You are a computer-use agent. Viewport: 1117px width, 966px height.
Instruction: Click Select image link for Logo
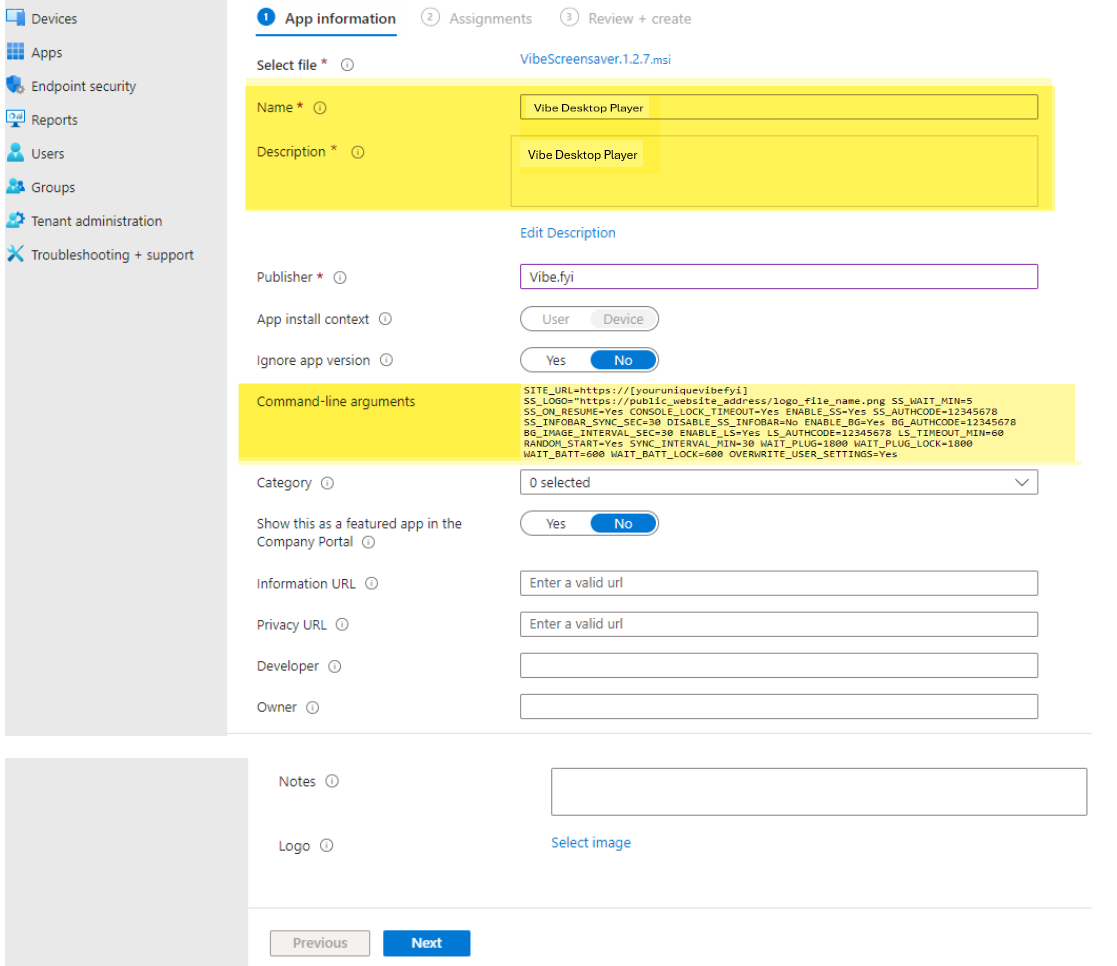coord(591,843)
